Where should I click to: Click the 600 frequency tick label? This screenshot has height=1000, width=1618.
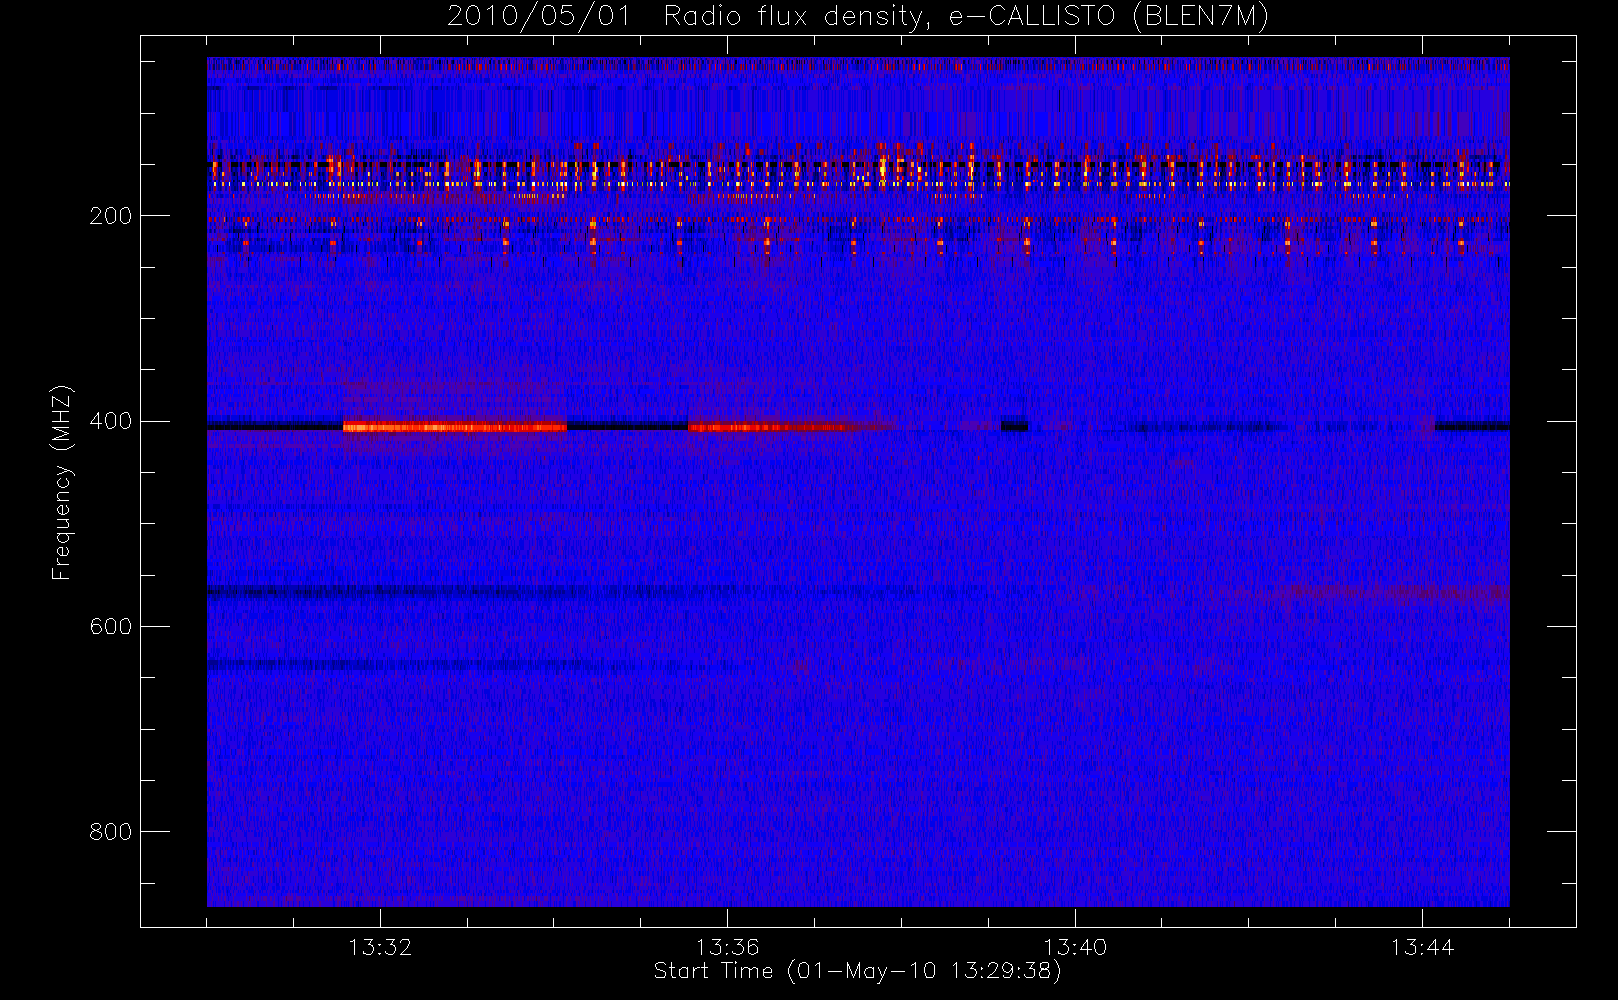[x=110, y=626]
